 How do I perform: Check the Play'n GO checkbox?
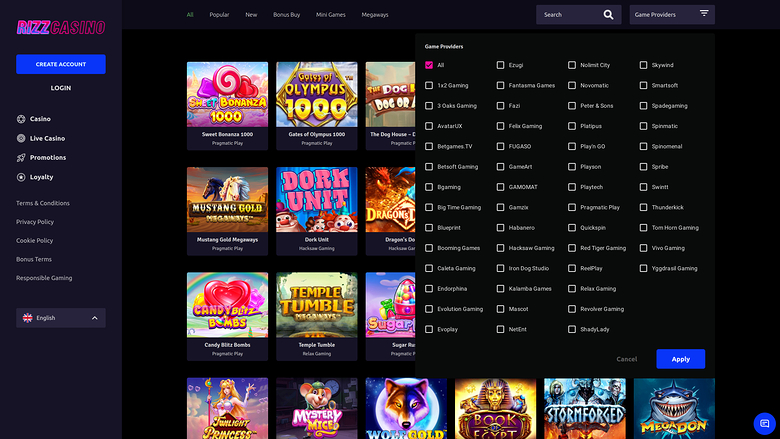572,147
